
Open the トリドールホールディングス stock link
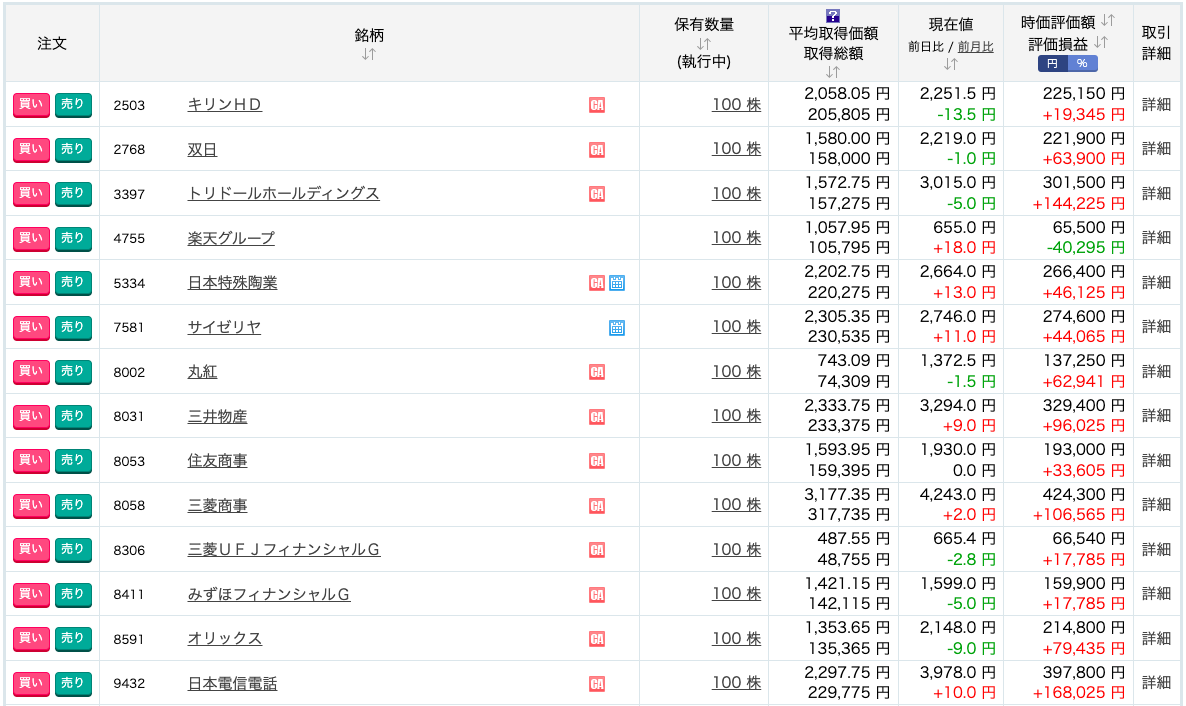tap(284, 194)
